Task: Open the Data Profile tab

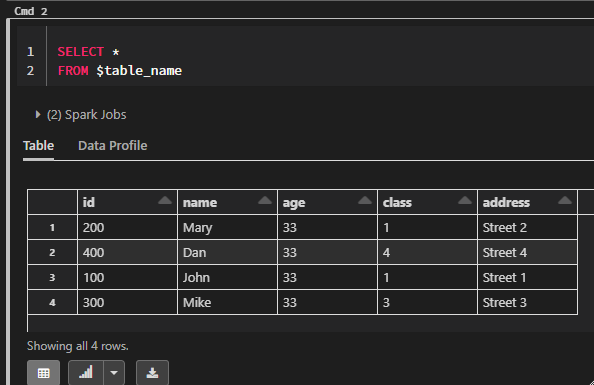Action: point(113,146)
